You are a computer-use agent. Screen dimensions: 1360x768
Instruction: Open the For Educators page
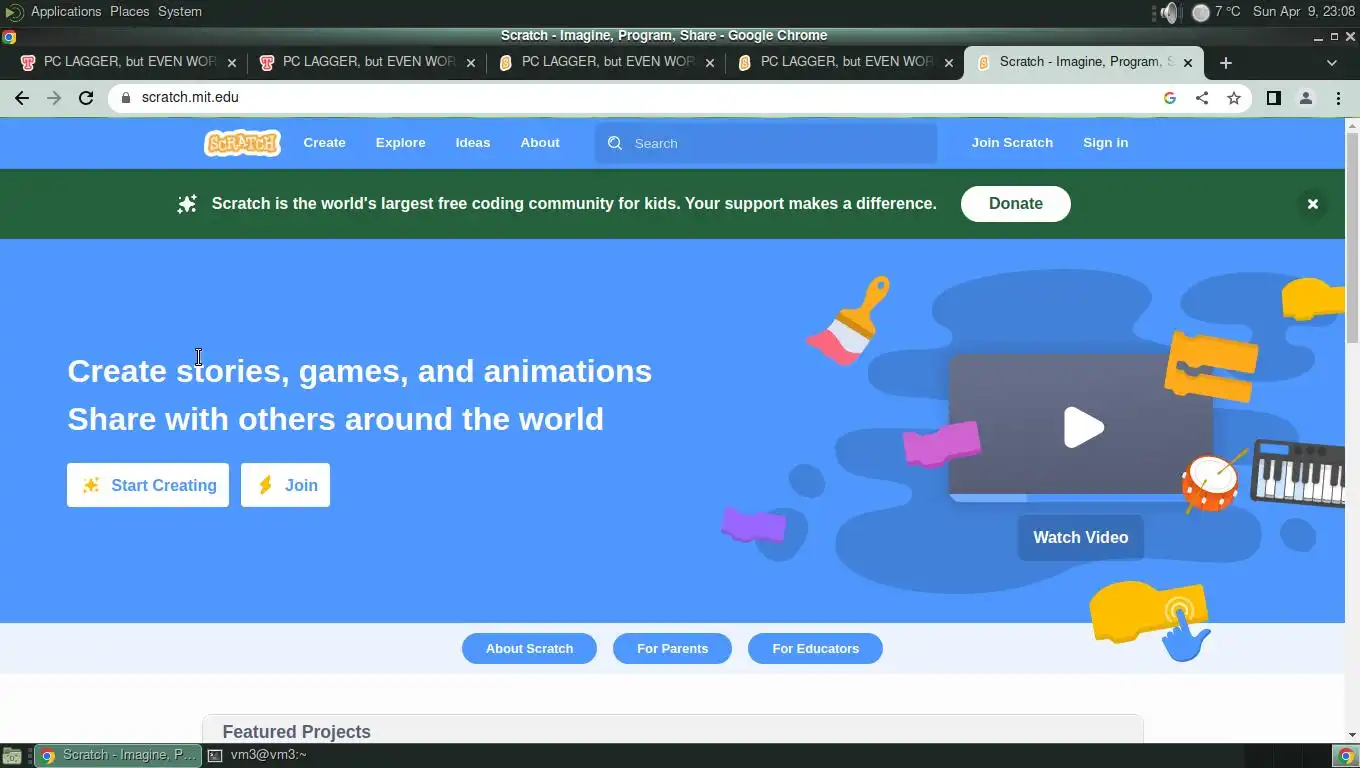(815, 648)
